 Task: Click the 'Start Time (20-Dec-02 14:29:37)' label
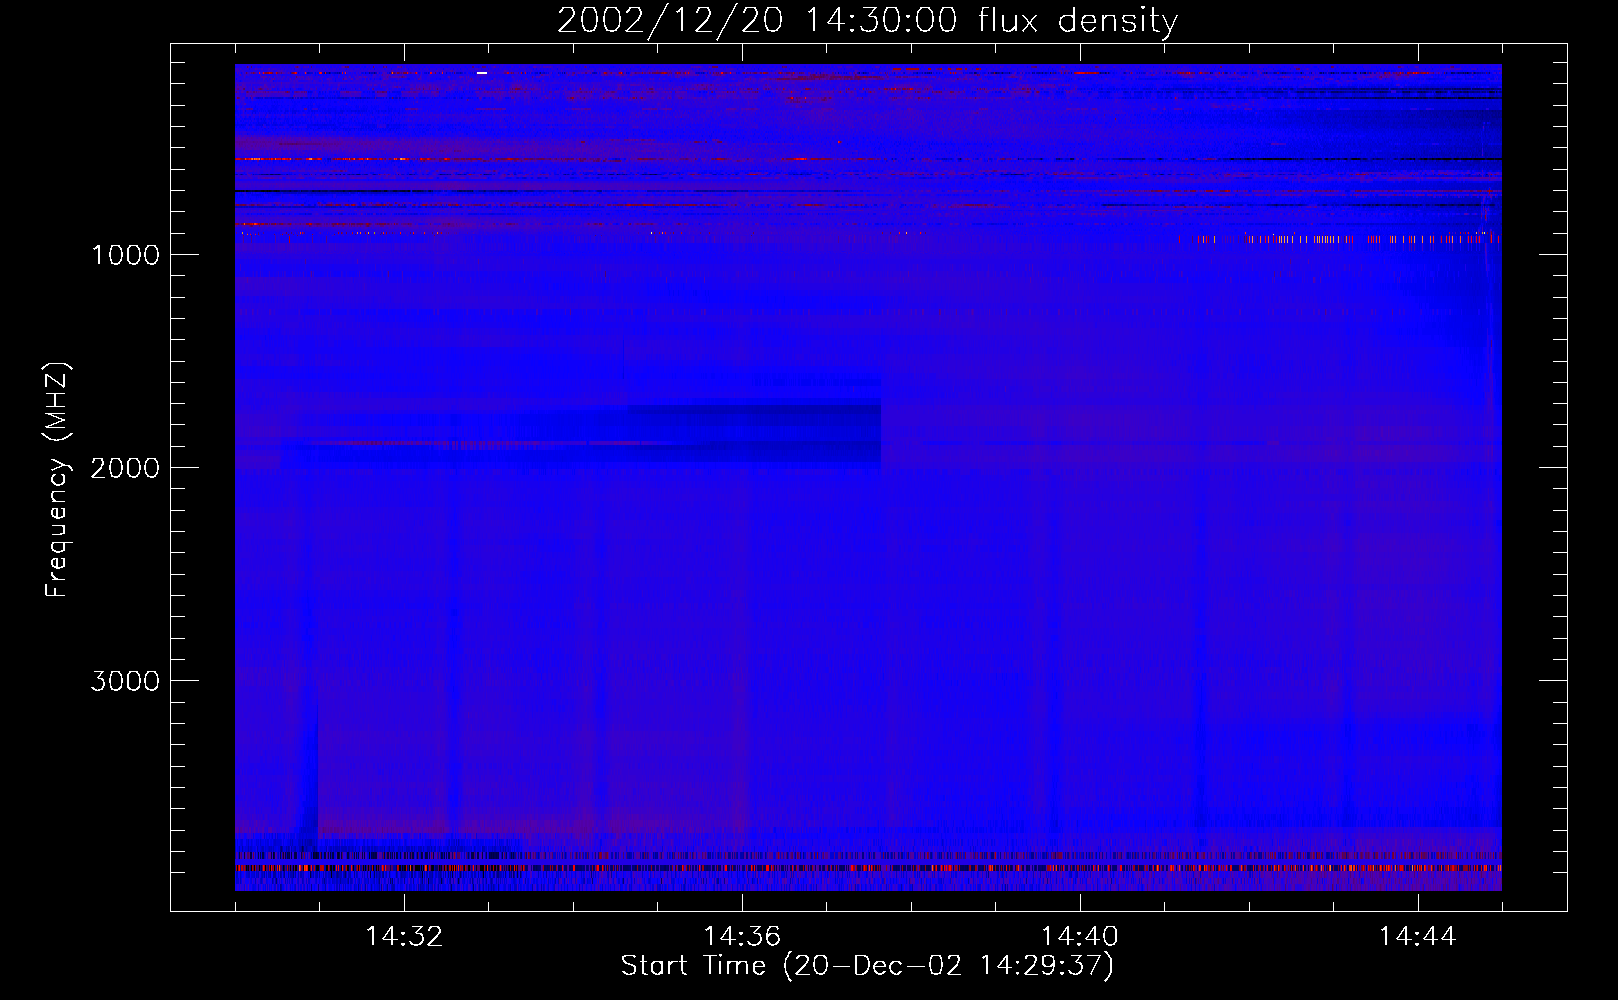[x=867, y=966]
